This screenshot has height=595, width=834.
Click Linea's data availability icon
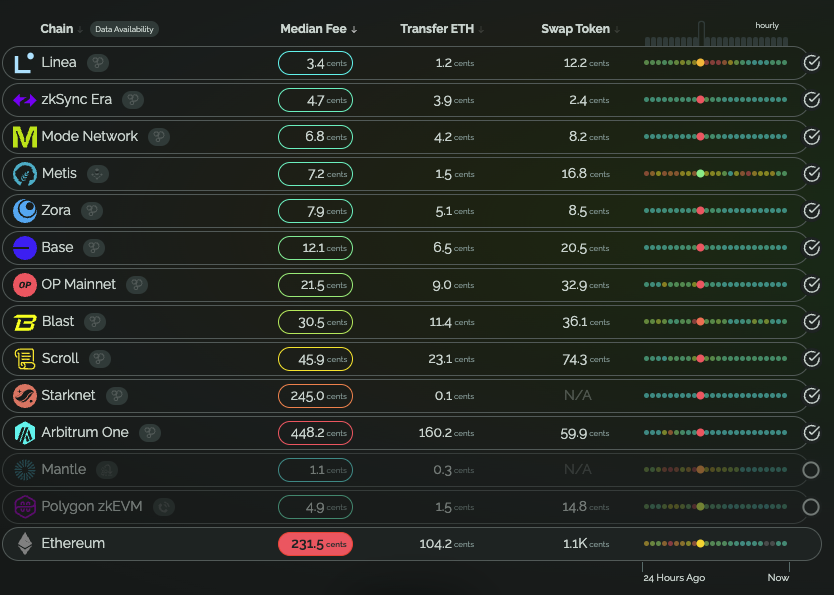[x=98, y=63]
